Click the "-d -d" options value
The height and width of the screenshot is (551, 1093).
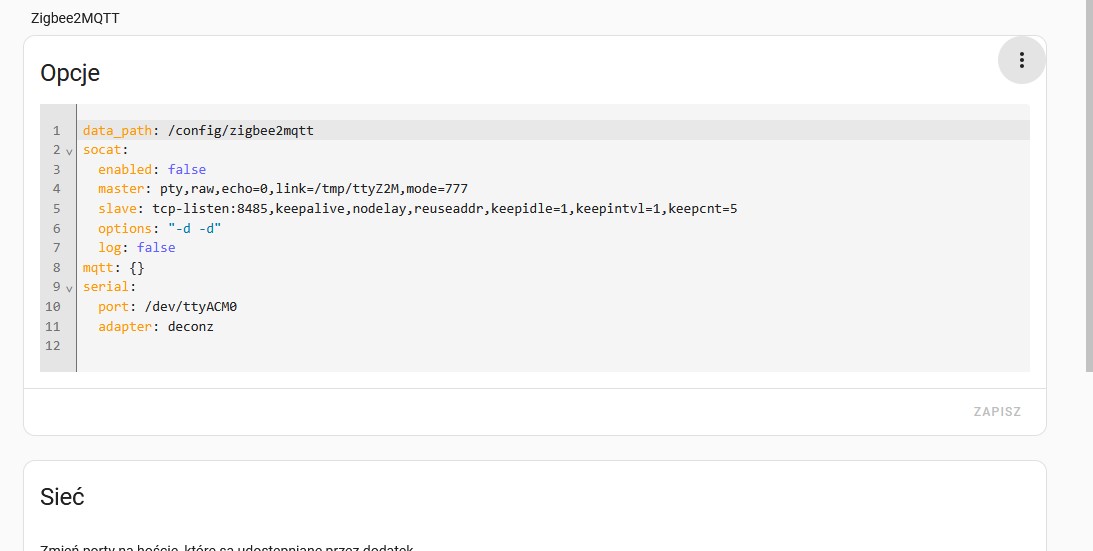click(x=194, y=228)
